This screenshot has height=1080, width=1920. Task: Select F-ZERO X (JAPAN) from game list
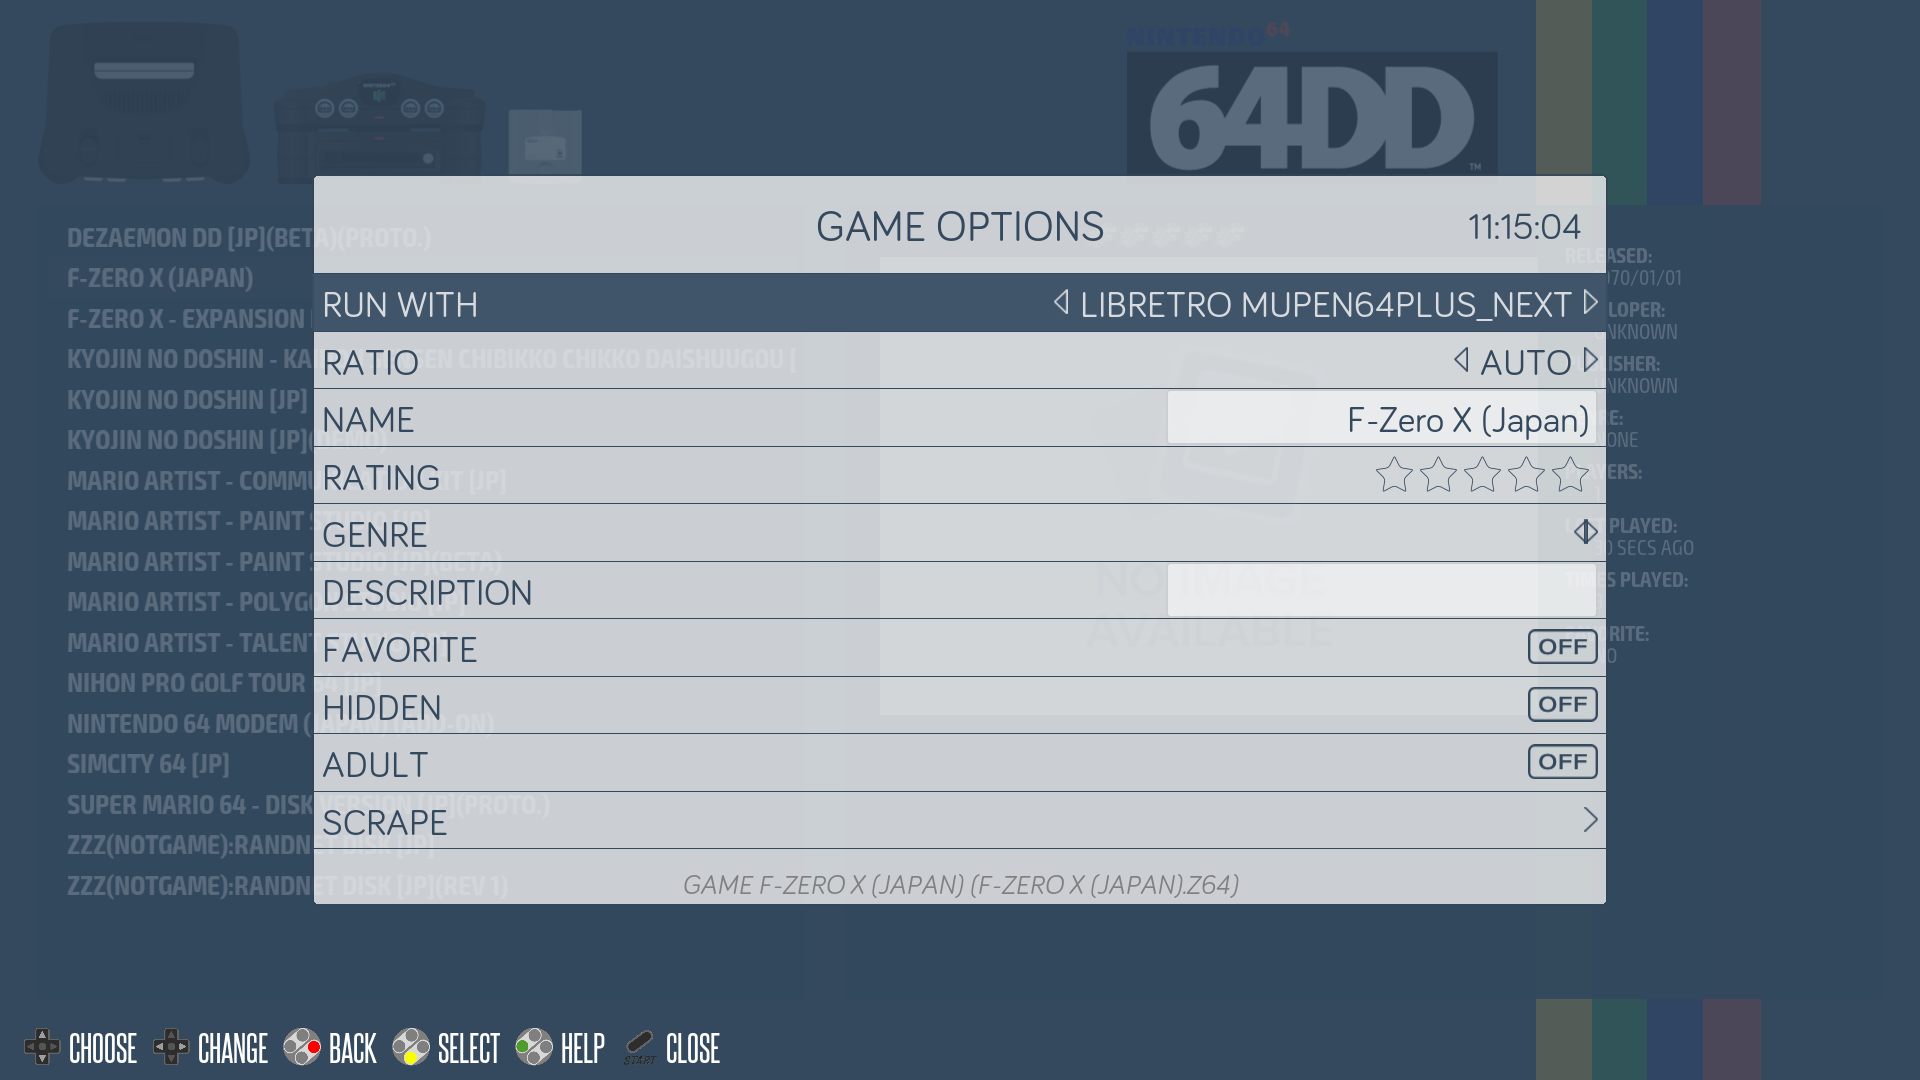(x=160, y=276)
